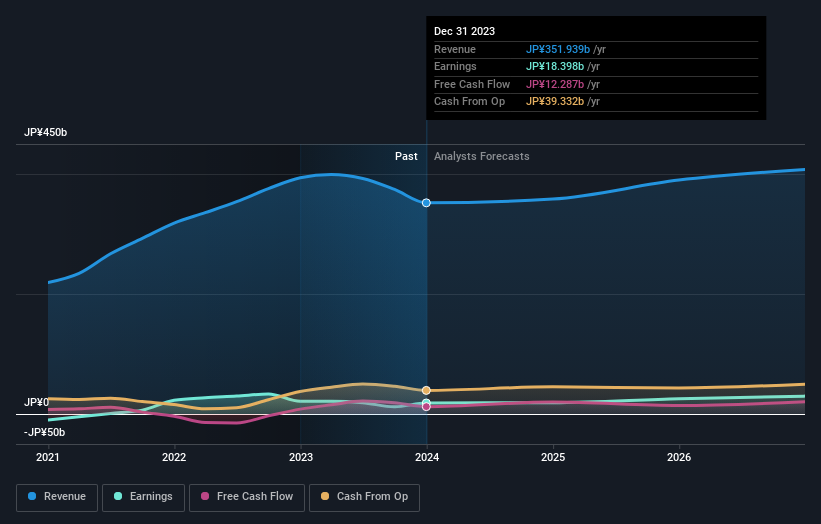Click the Analysts Forecasts label

pos(482,157)
